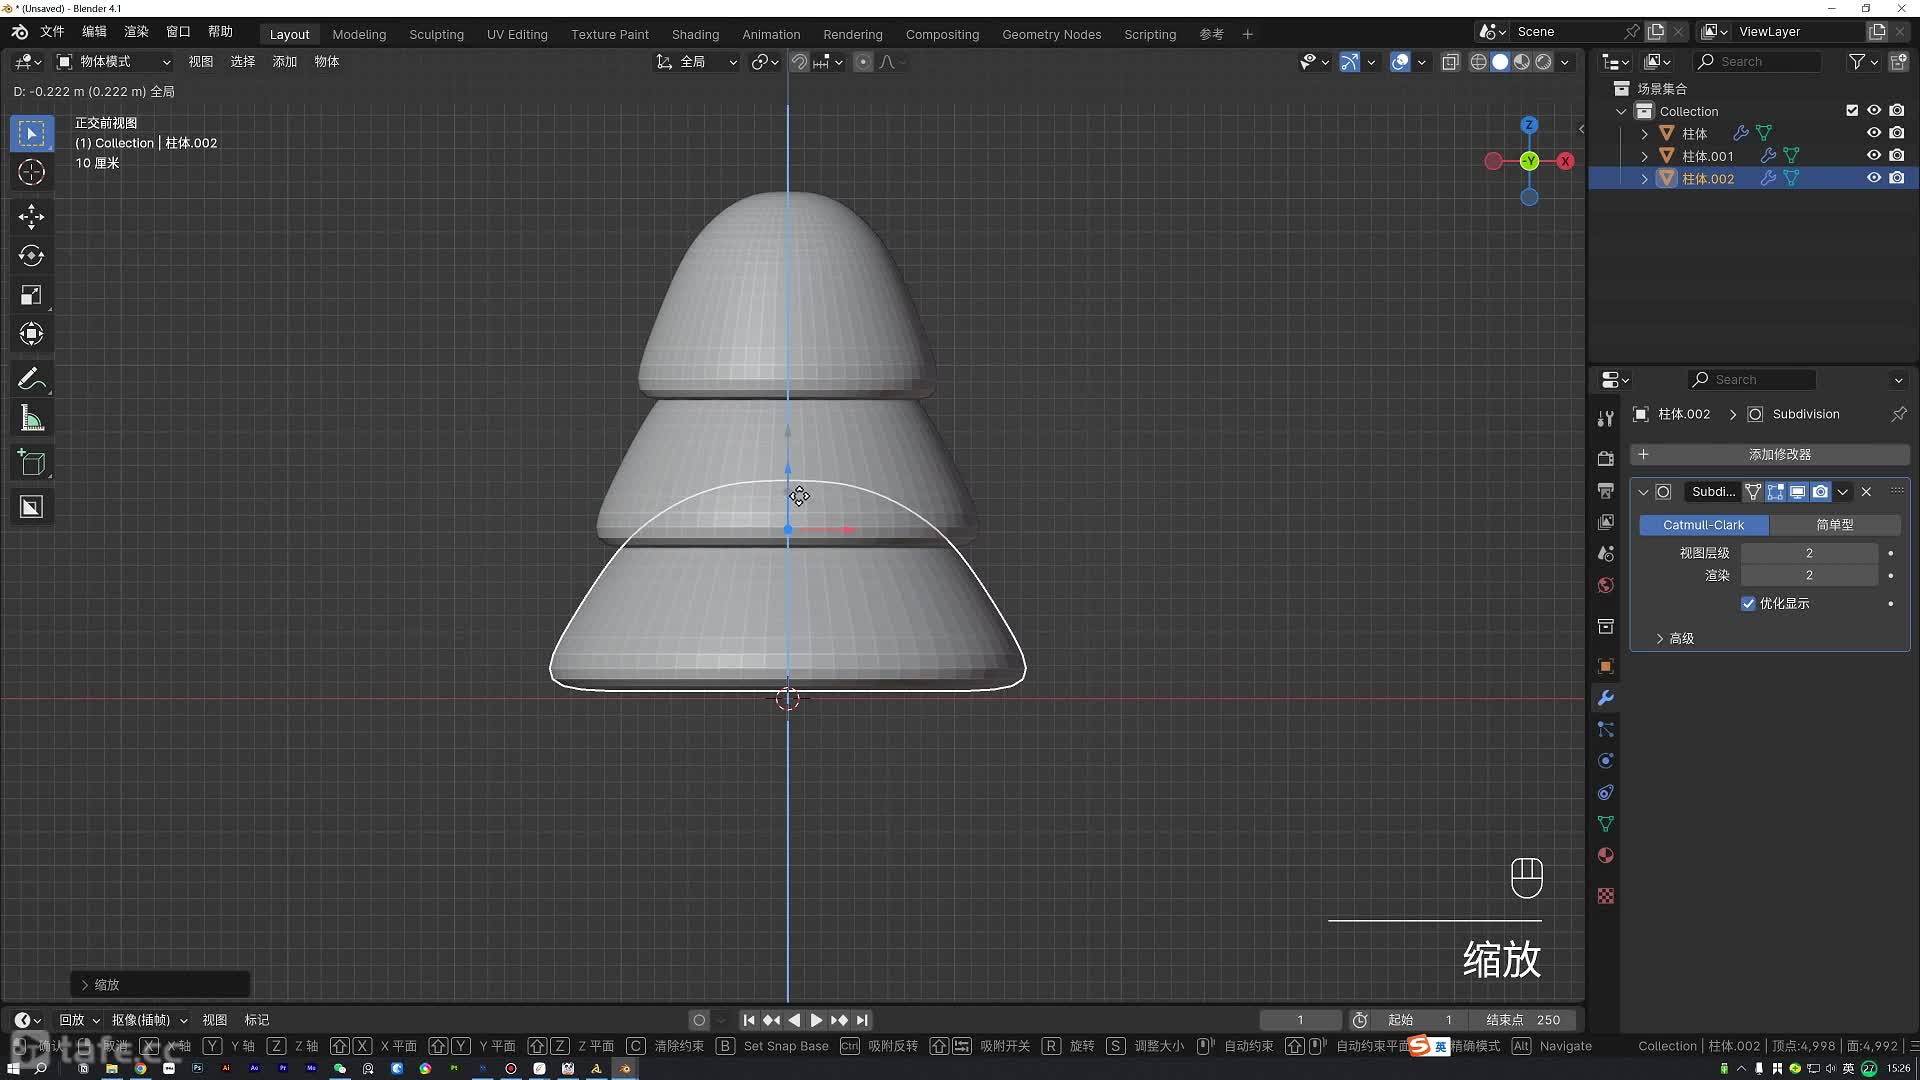
Task: Open the modifier extra options dropdown
Action: tap(1842, 492)
